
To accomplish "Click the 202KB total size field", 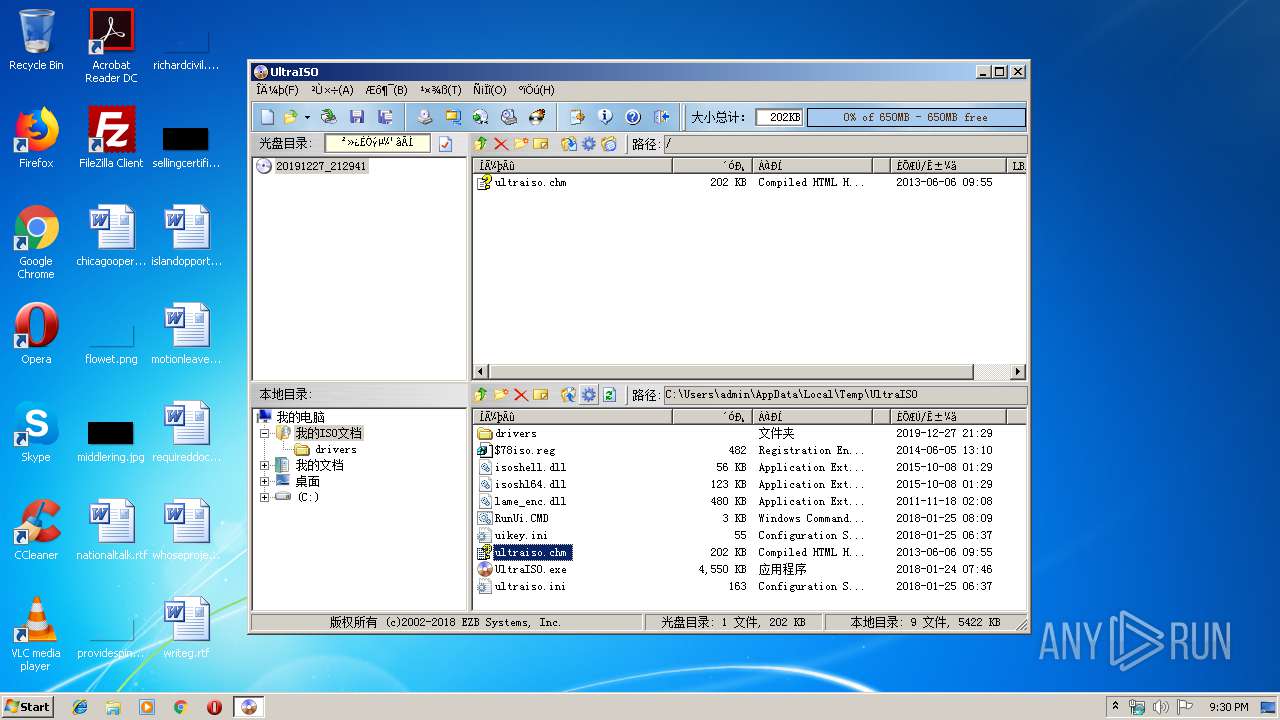I will click(779, 117).
